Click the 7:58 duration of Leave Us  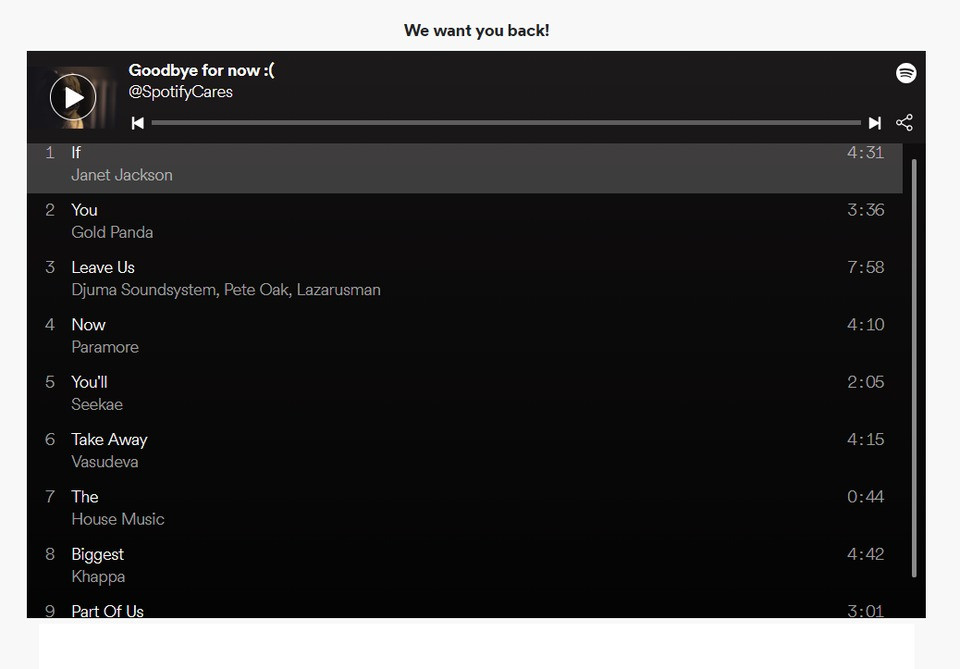[x=865, y=267]
